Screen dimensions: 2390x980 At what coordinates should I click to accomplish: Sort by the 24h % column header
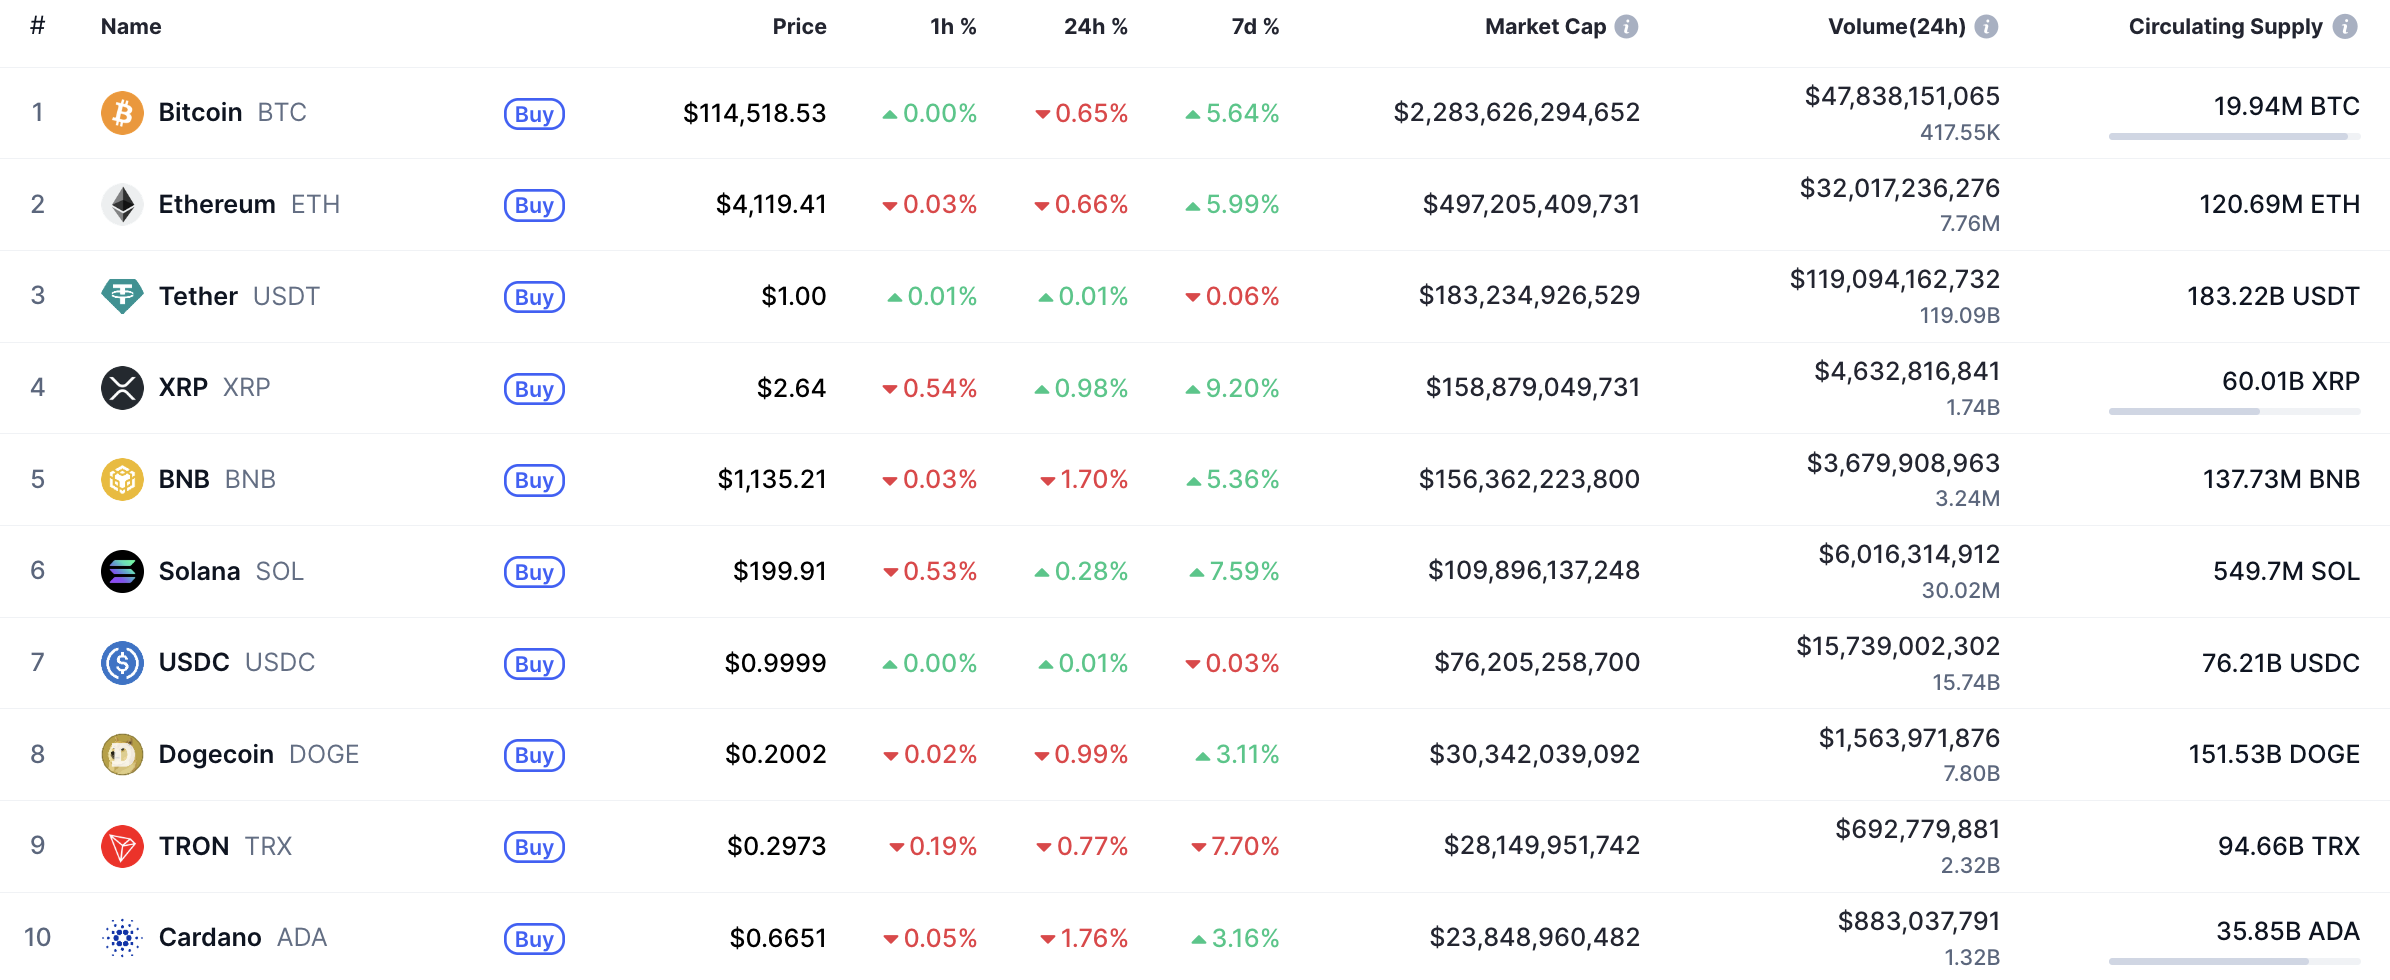(x=1095, y=27)
